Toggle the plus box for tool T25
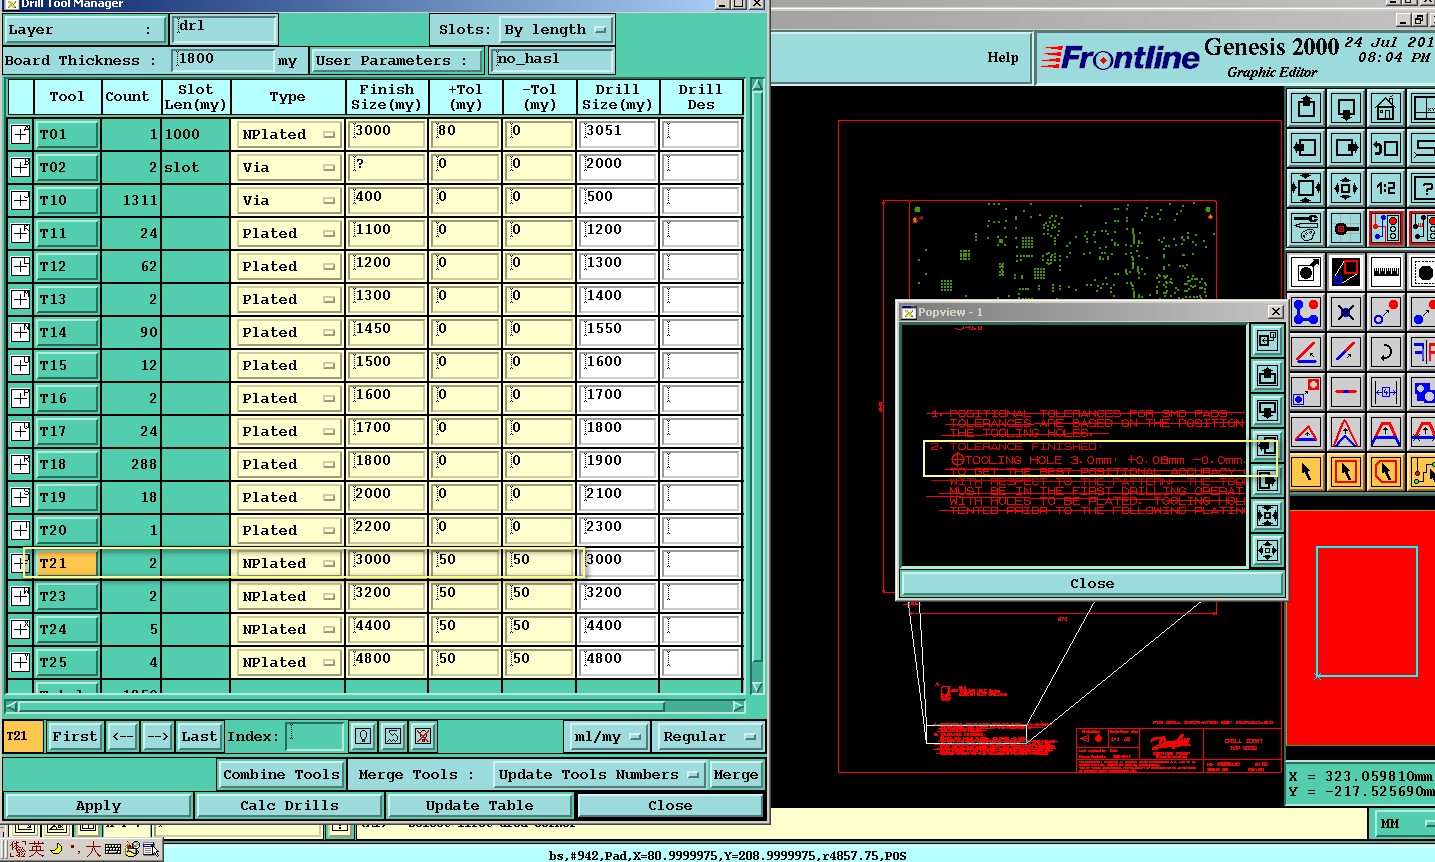 tap(20, 662)
